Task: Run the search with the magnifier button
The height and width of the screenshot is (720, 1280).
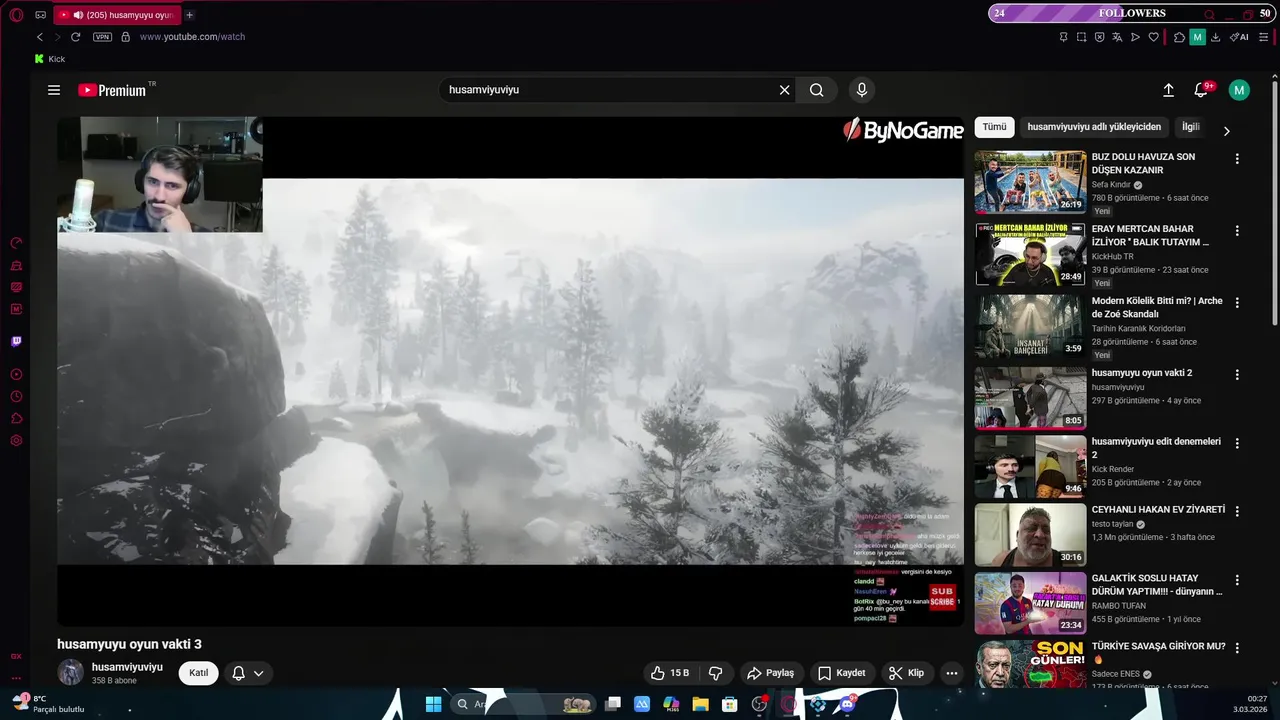Action: (x=817, y=90)
